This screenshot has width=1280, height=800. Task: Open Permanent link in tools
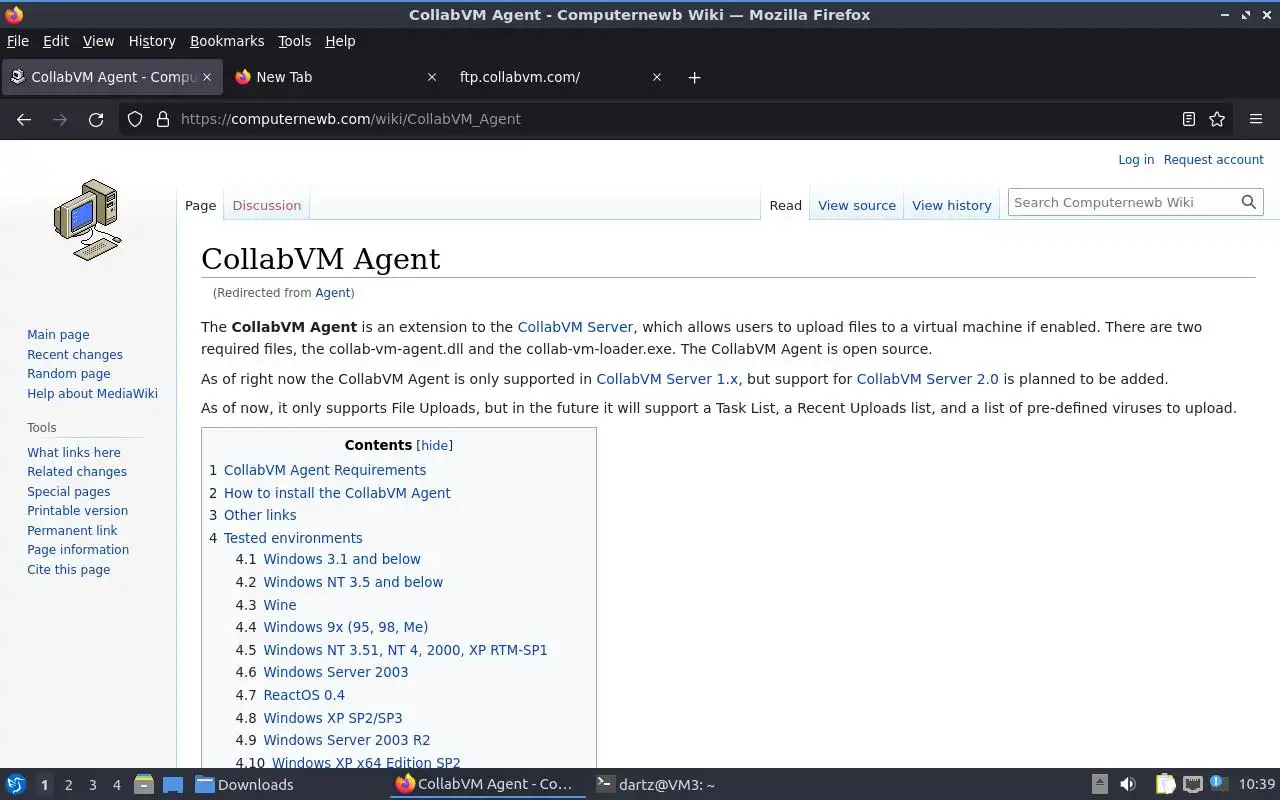pyautogui.click(x=72, y=530)
